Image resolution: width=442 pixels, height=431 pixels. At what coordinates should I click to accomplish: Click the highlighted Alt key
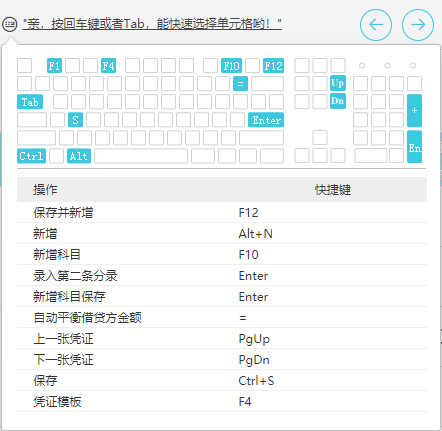[x=79, y=156]
